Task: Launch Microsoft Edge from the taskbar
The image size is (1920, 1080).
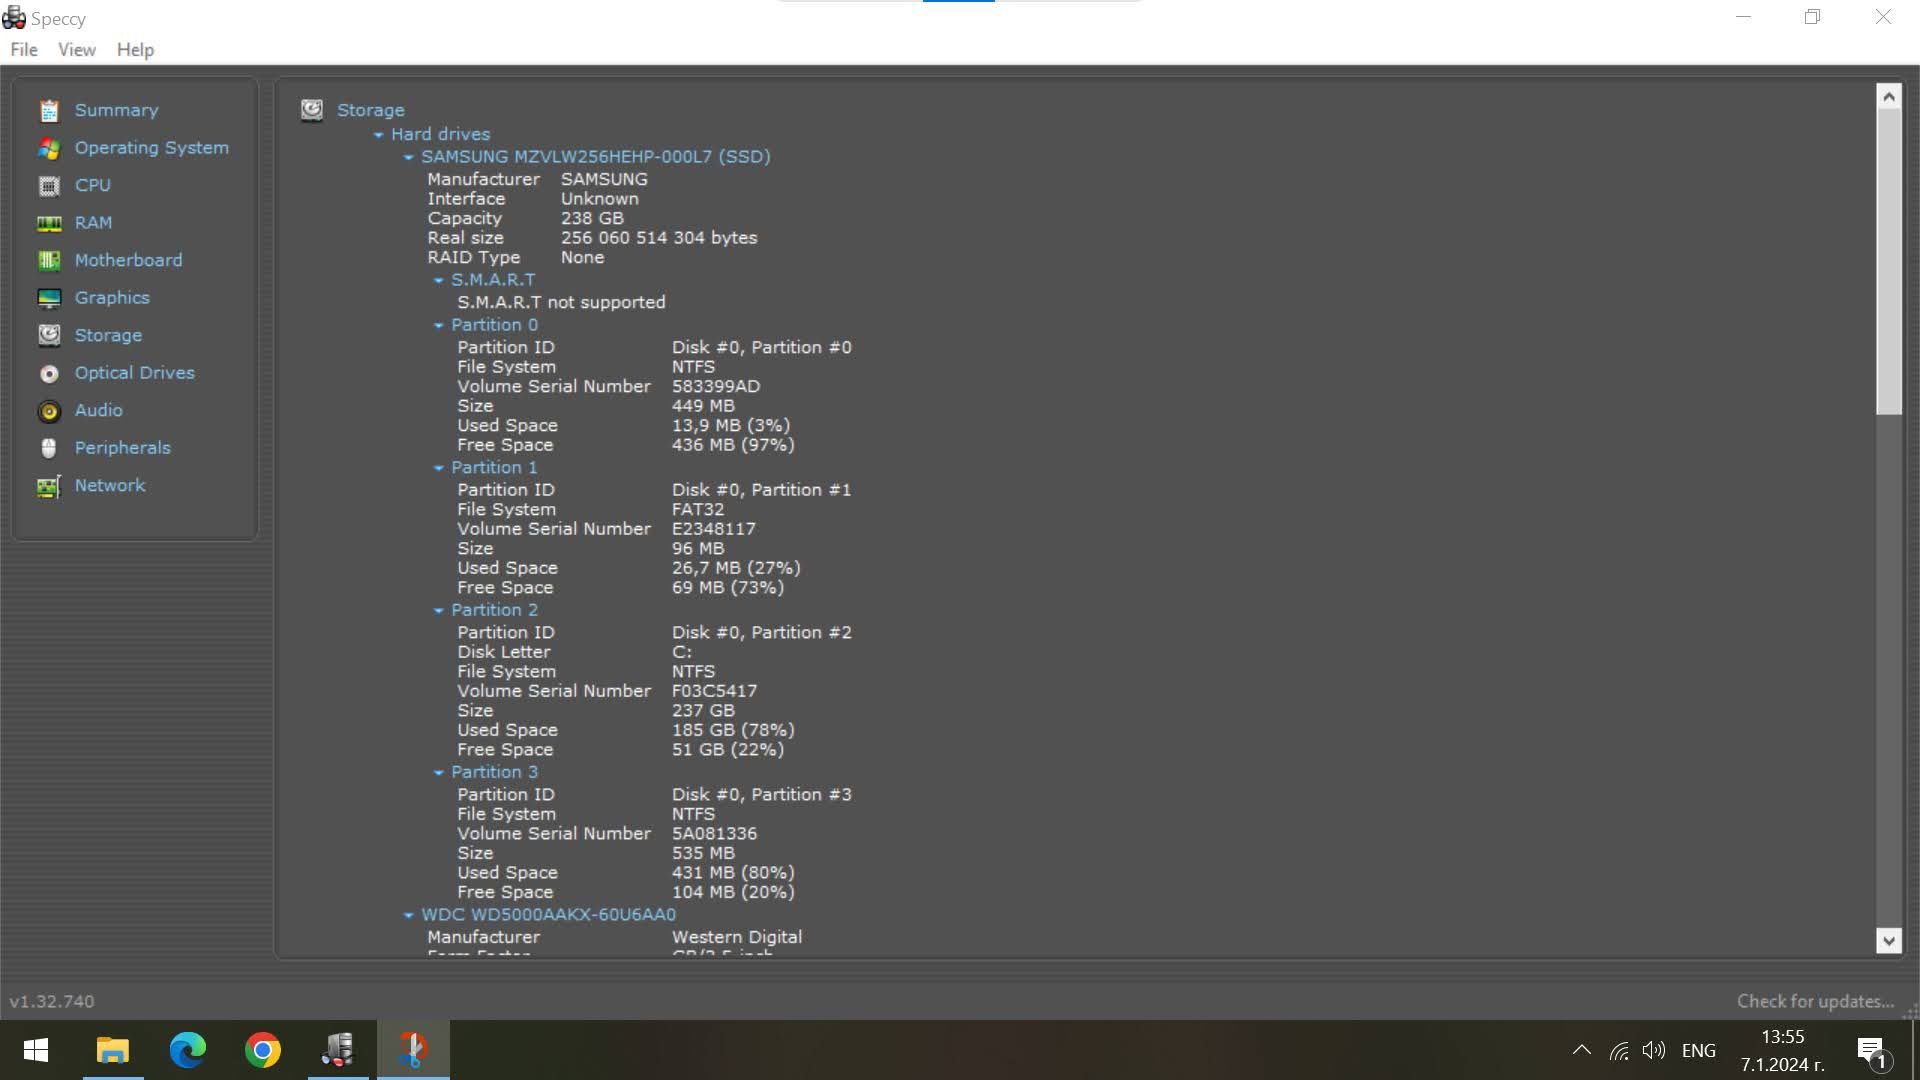Action: pyautogui.click(x=188, y=1050)
